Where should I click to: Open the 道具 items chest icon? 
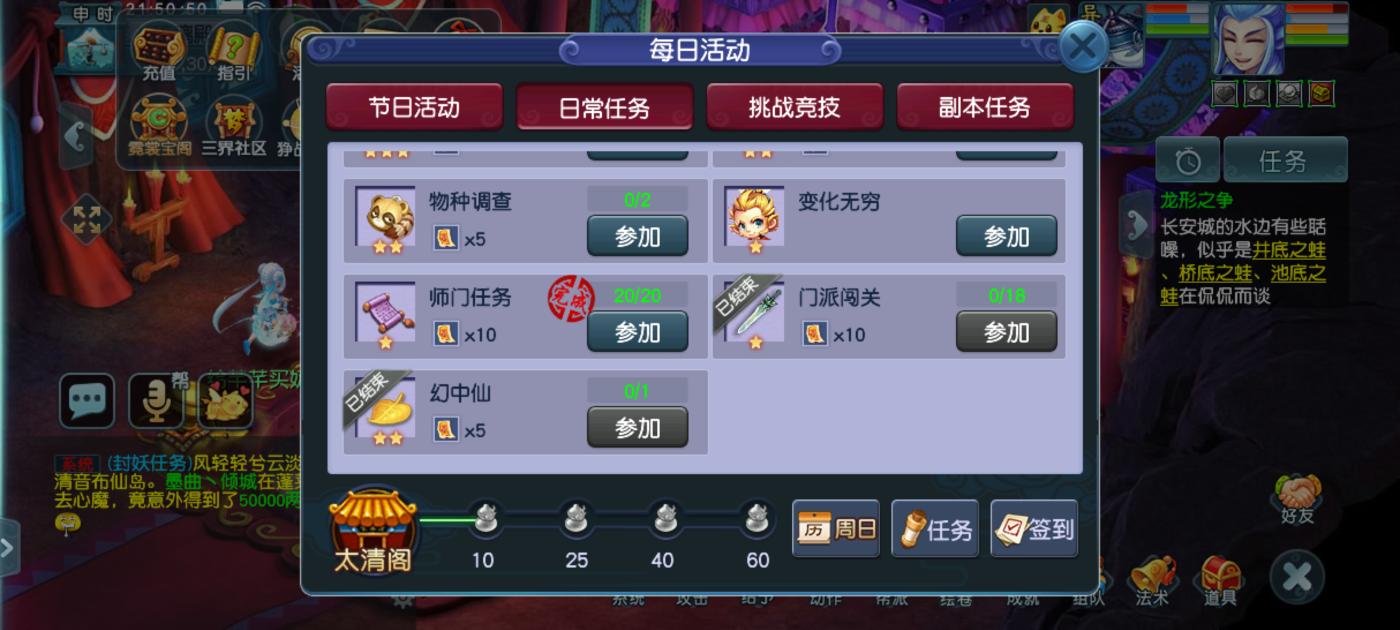pos(1220,581)
